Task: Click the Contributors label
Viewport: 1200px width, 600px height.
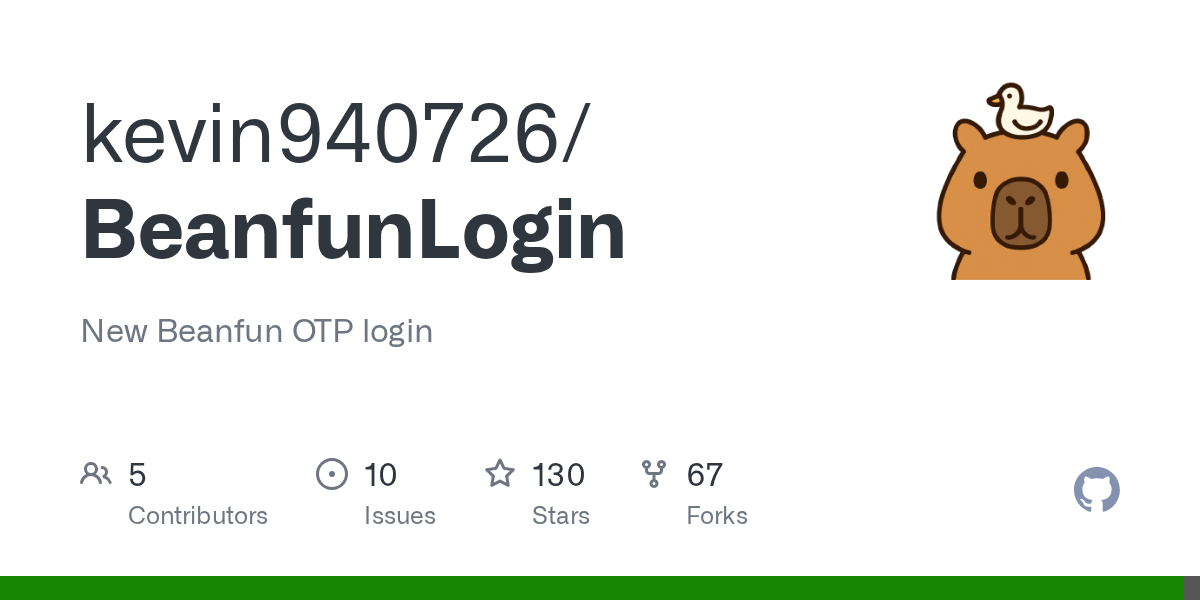Action: point(198,516)
